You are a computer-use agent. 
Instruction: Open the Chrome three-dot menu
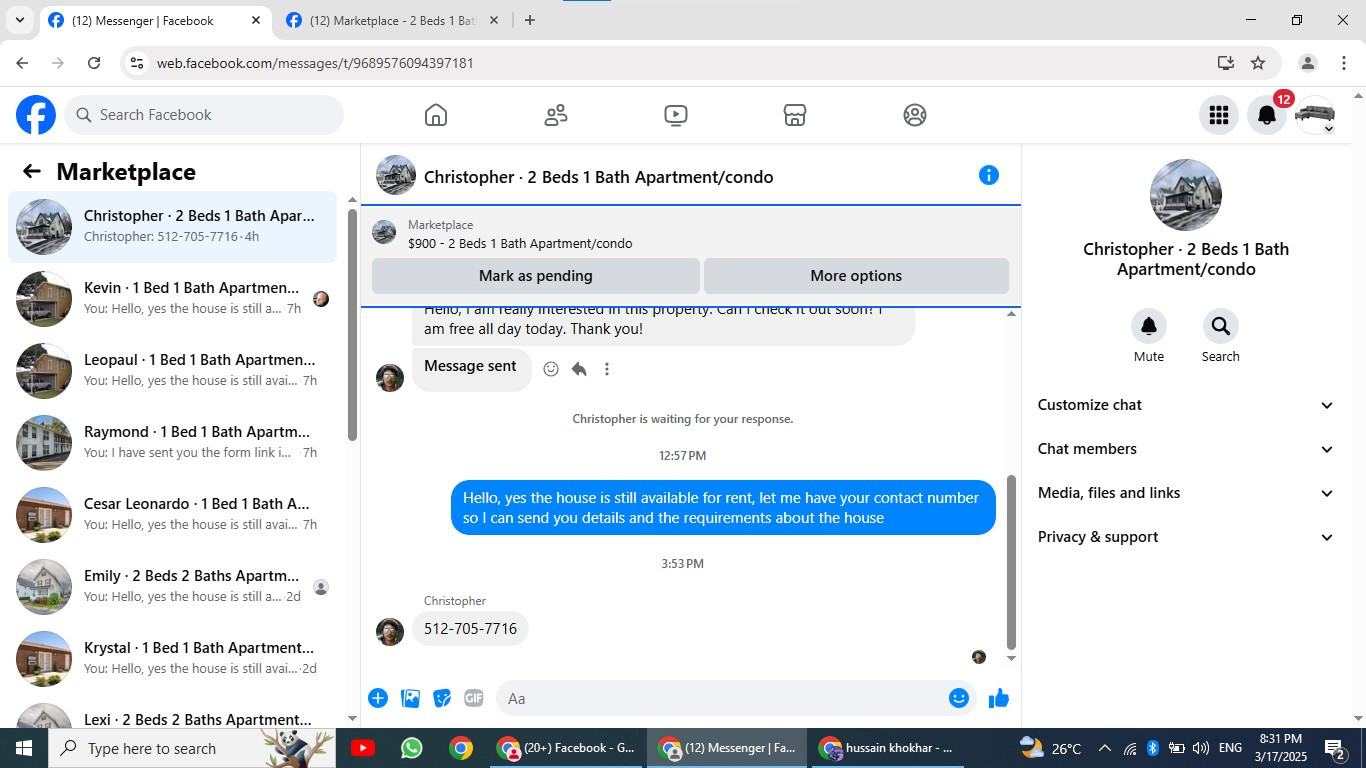[1344, 63]
